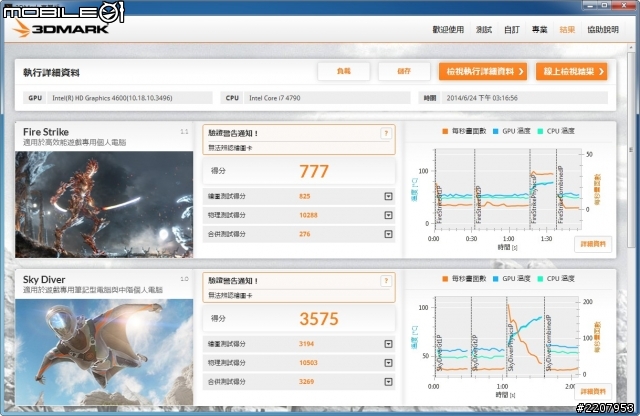
Task: Expand the Fire Strike graphics score 825 row
Action: click(x=388, y=196)
